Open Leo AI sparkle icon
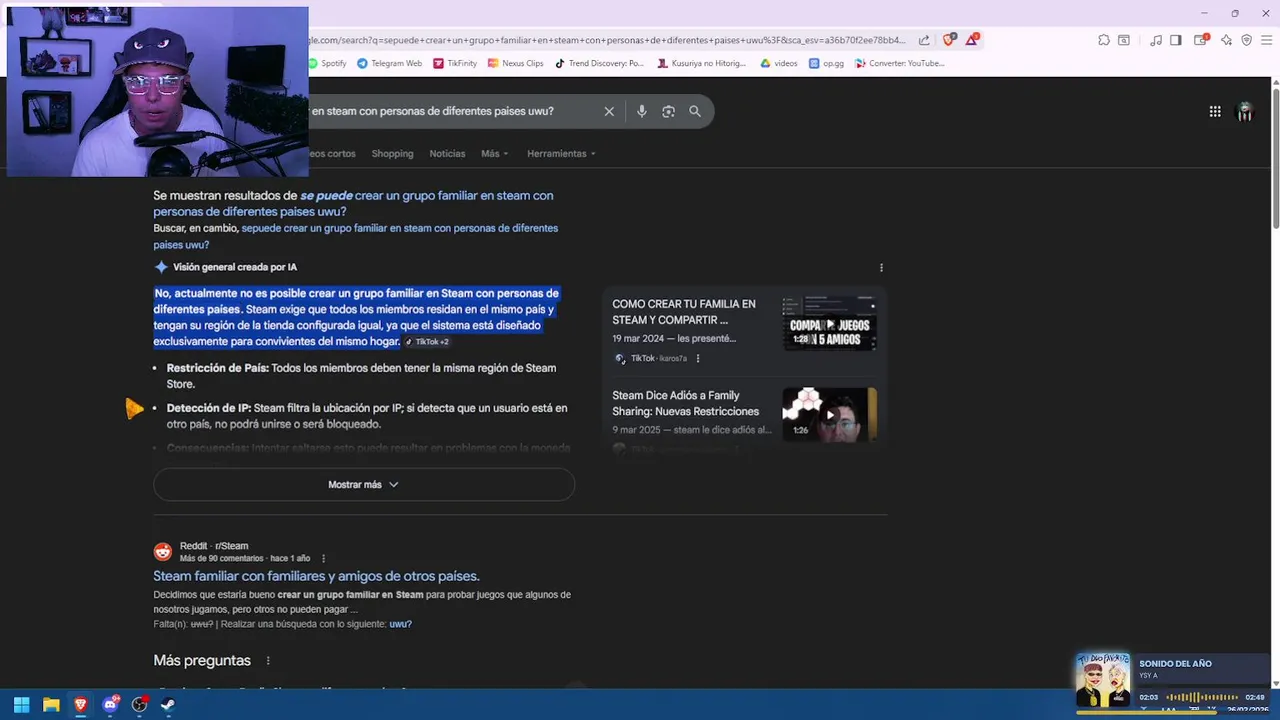The width and height of the screenshot is (1280, 720). coord(1227,40)
